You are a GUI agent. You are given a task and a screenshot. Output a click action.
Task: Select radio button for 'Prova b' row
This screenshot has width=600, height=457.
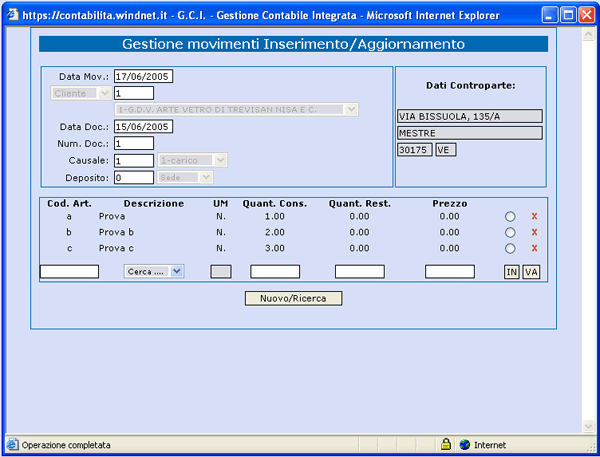(x=510, y=233)
